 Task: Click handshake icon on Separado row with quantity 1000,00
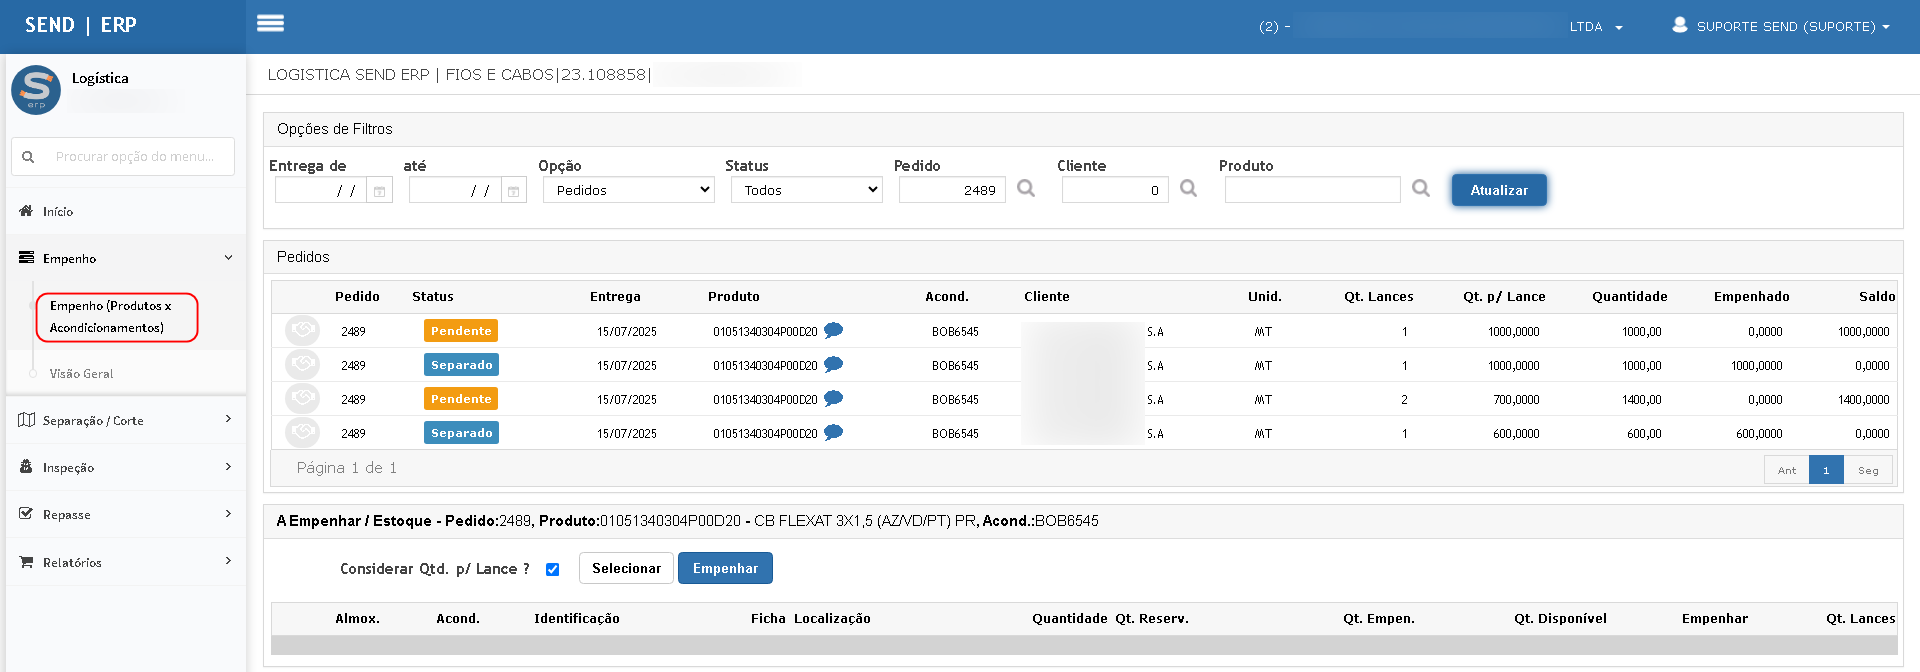[302, 364]
